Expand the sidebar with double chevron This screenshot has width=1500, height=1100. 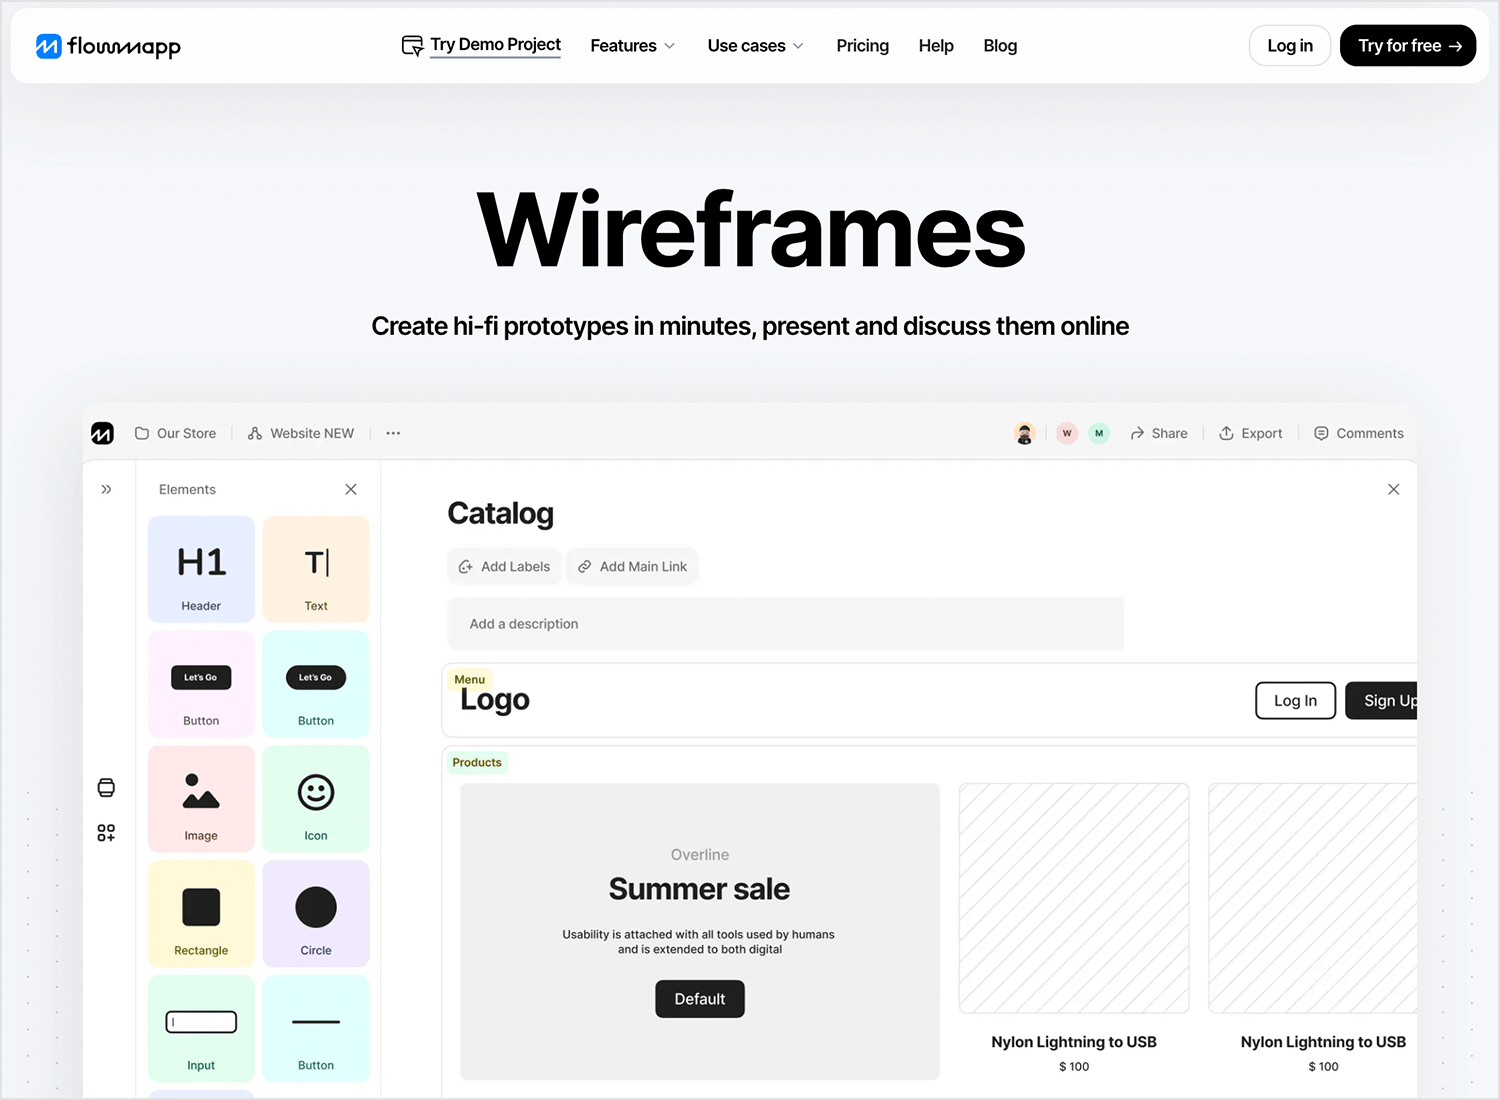click(106, 489)
